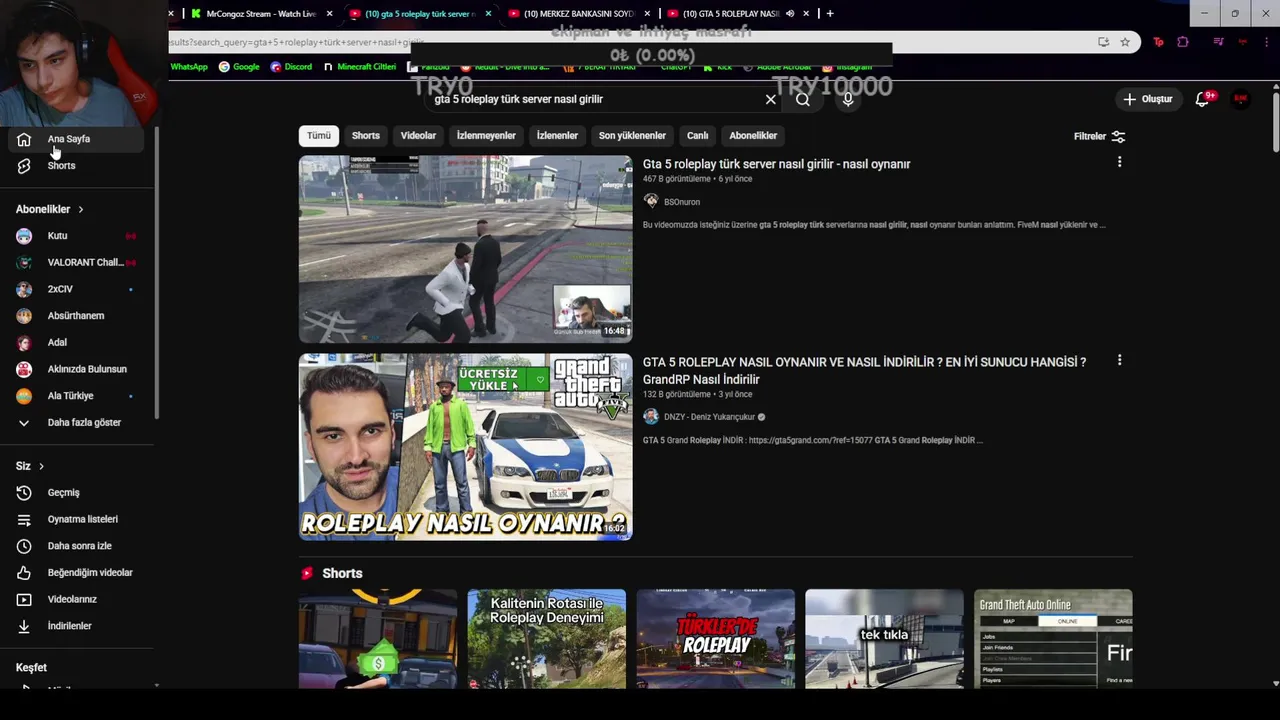The image size is (1280, 720).
Task: Open the Absürthanem channel subscription
Action: [x=76, y=316]
